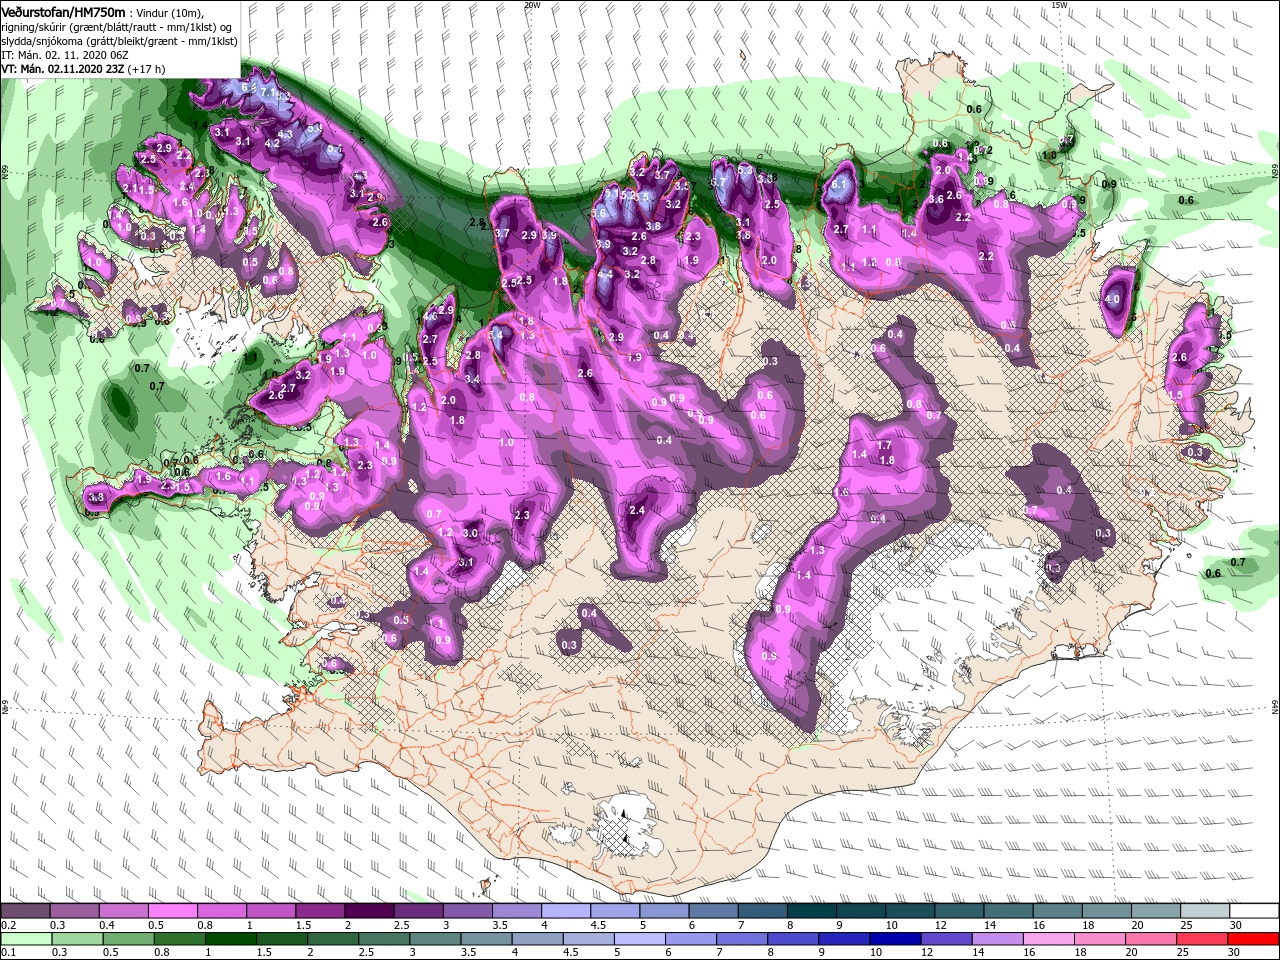Pick the dark teal snow swatch at 9
This screenshot has width=1280, height=960.
click(861, 911)
